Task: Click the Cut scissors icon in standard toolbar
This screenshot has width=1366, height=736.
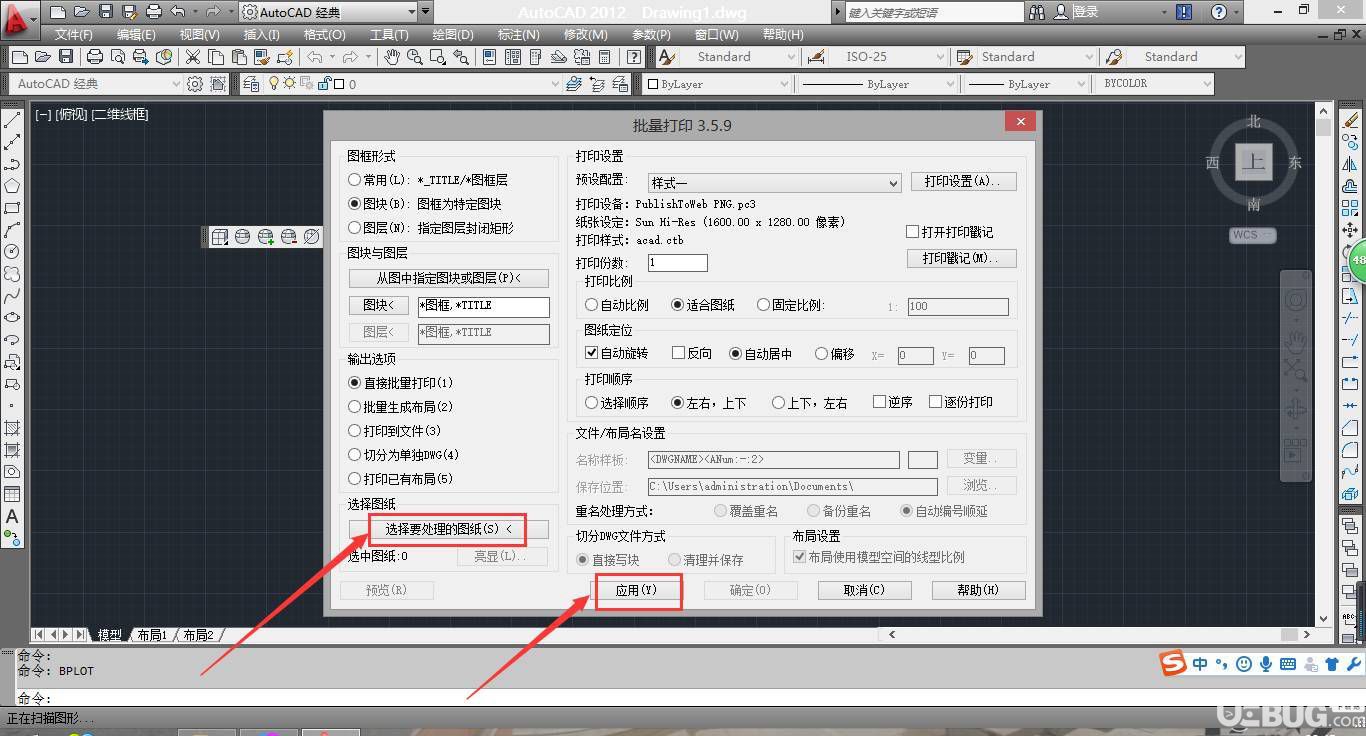Action: pos(193,57)
